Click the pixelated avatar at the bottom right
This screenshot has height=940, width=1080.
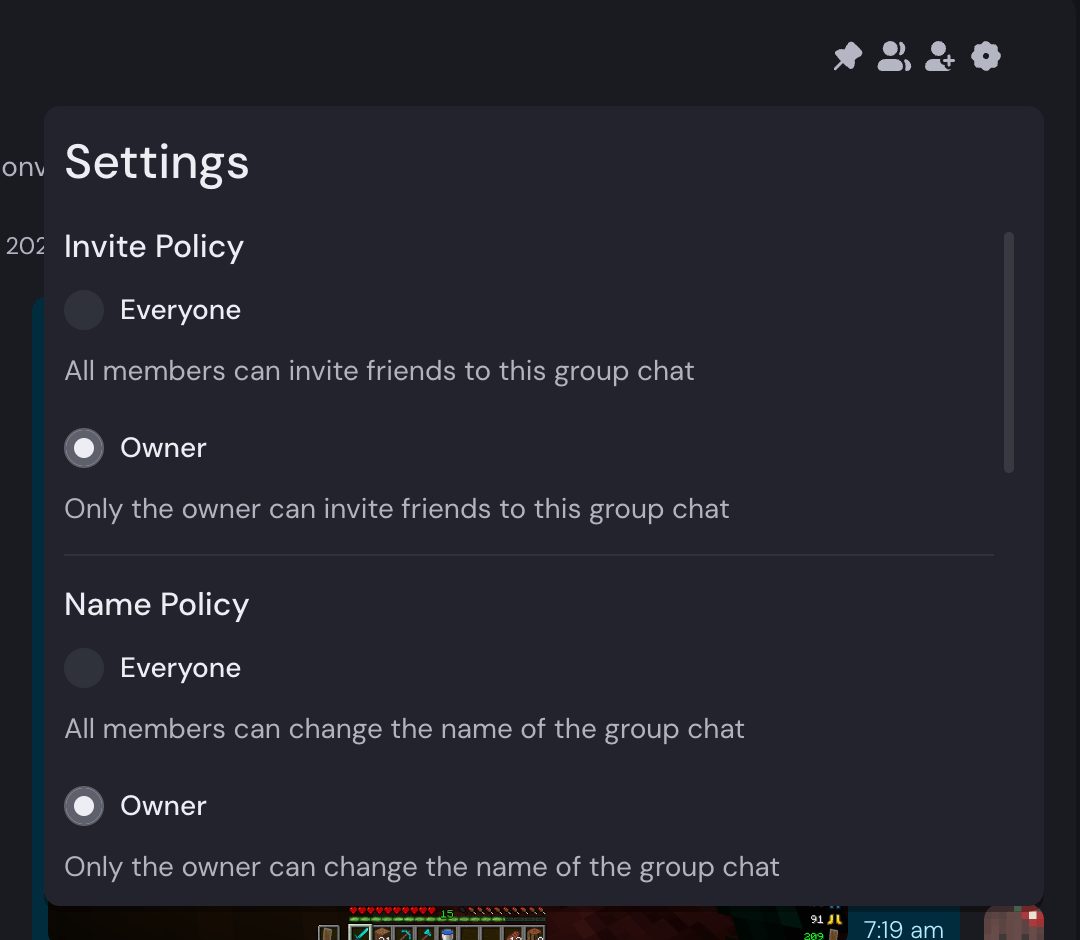(x=1013, y=924)
